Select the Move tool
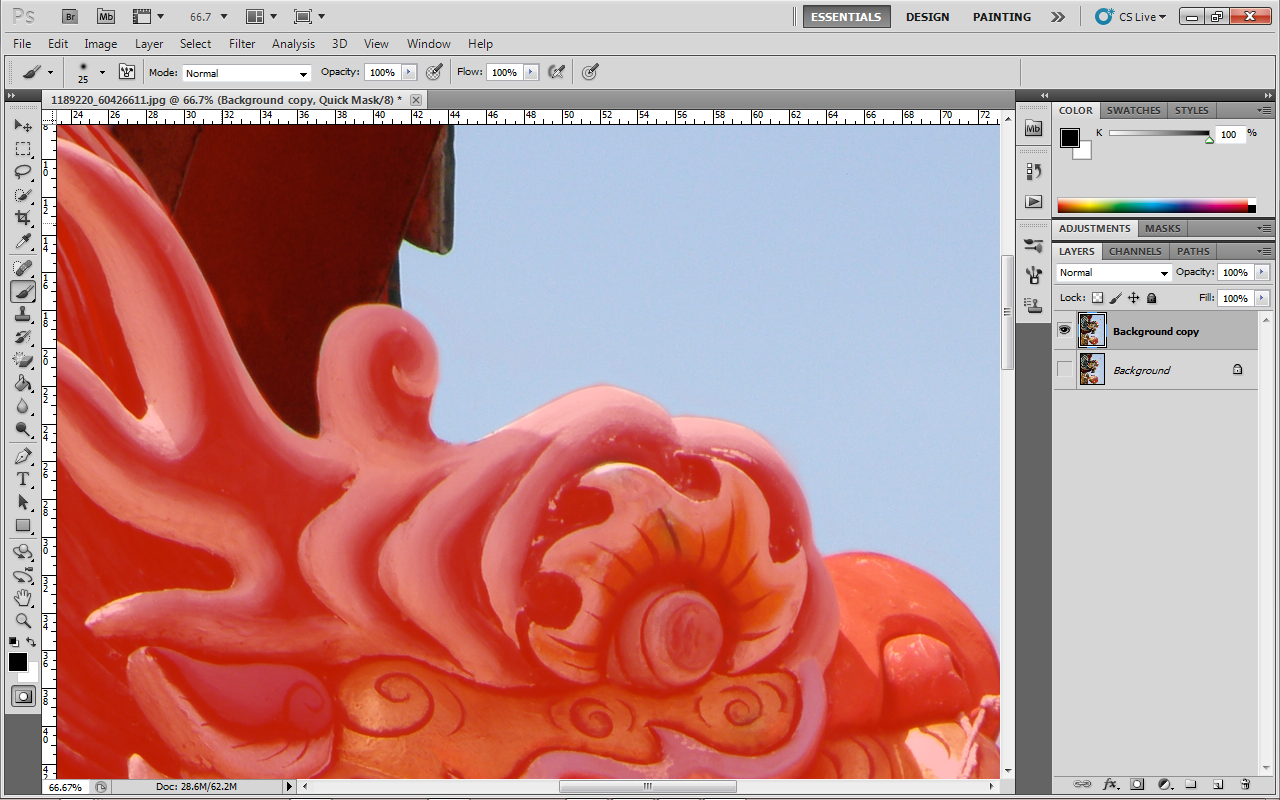 pos(23,125)
